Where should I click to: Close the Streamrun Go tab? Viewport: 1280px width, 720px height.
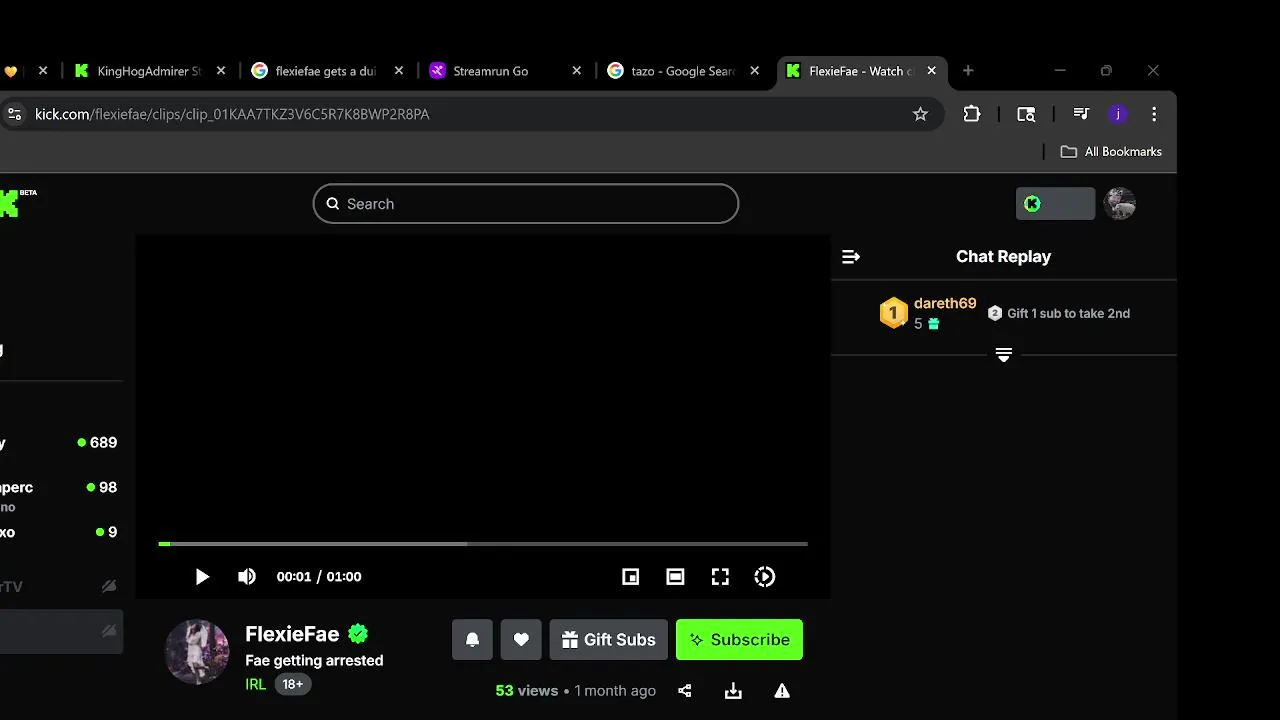pos(576,71)
